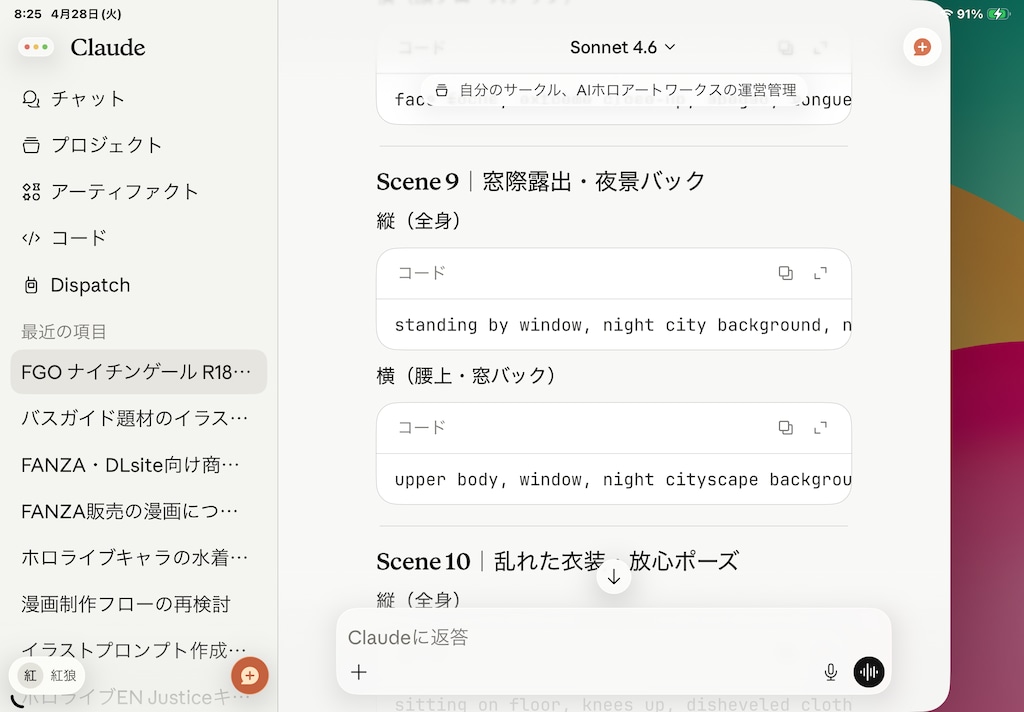This screenshot has width=1024, height=712.
Task: Click orange new chat button in sidebar
Action: (x=249, y=675)
